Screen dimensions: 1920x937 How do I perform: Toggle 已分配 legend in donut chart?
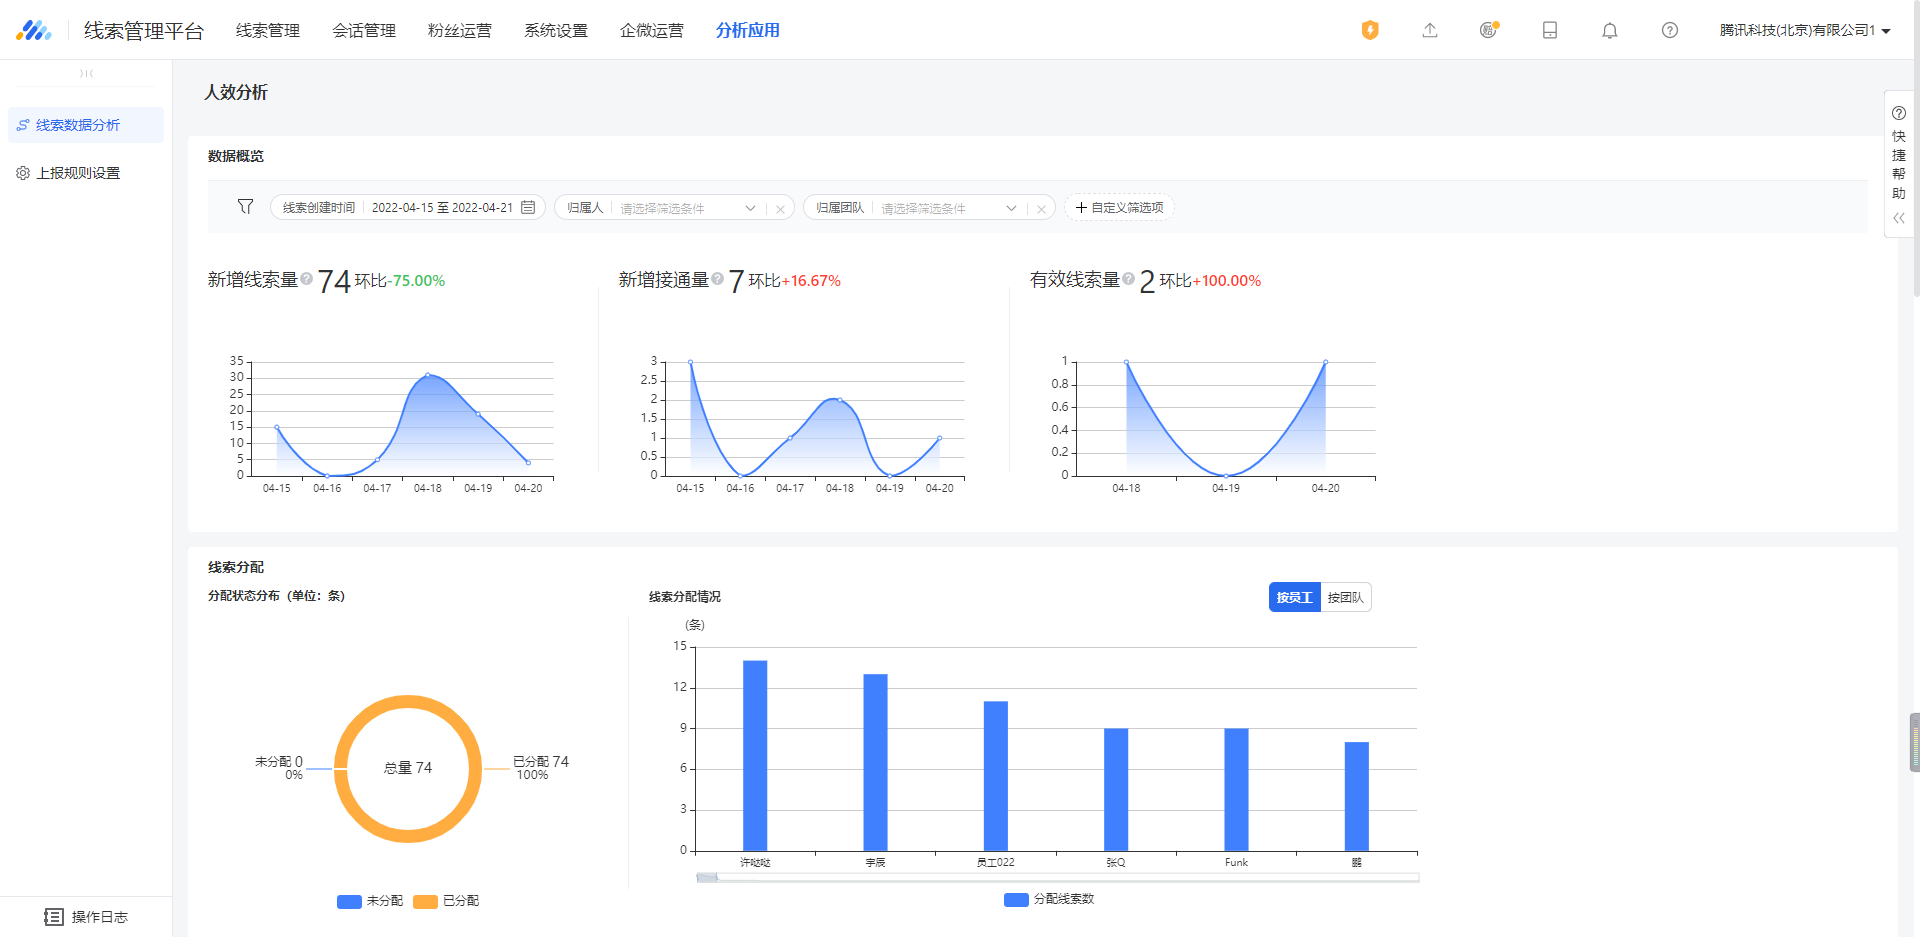pyautogui.click(x=446, y=901)
